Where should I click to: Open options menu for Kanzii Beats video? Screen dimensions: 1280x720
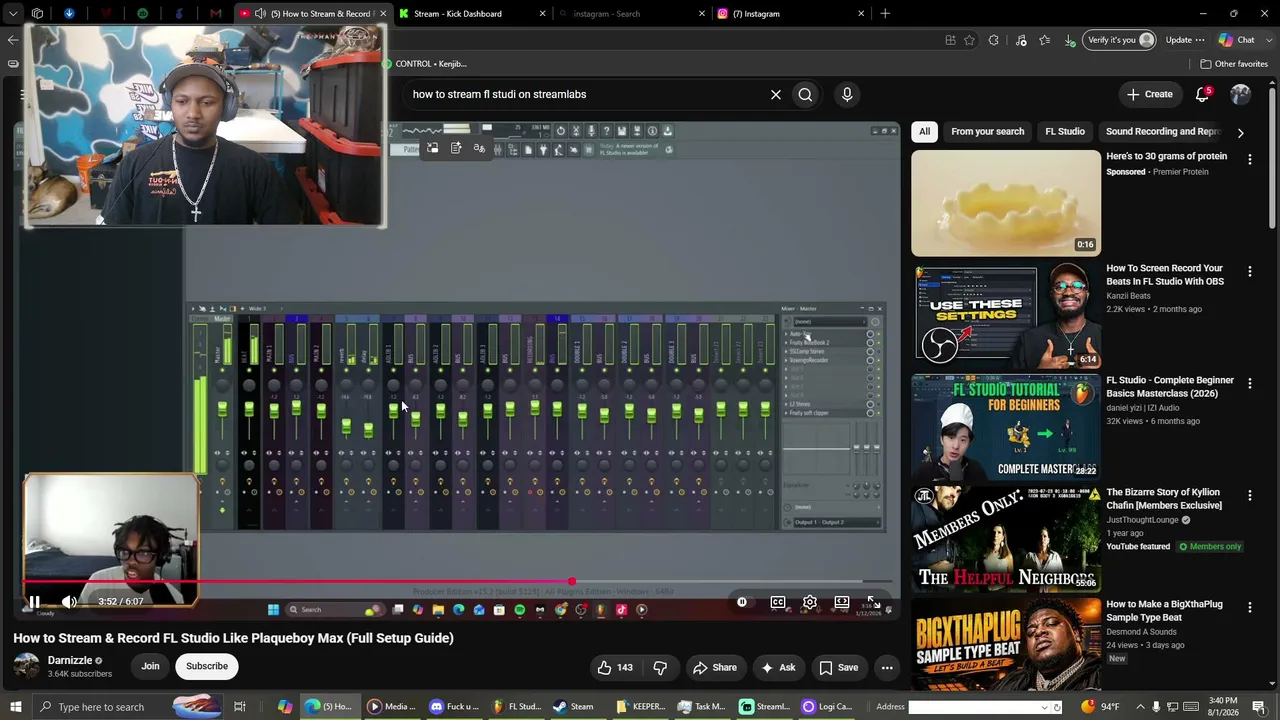pos(1249,271)
